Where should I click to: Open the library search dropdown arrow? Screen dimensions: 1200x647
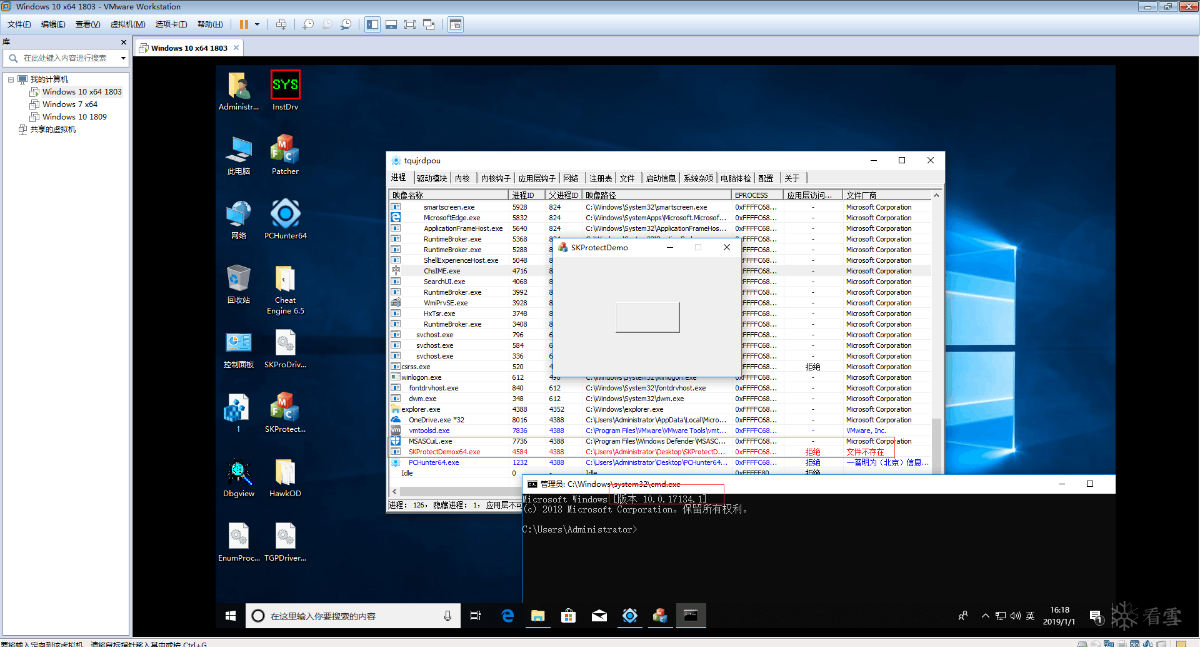123,58
